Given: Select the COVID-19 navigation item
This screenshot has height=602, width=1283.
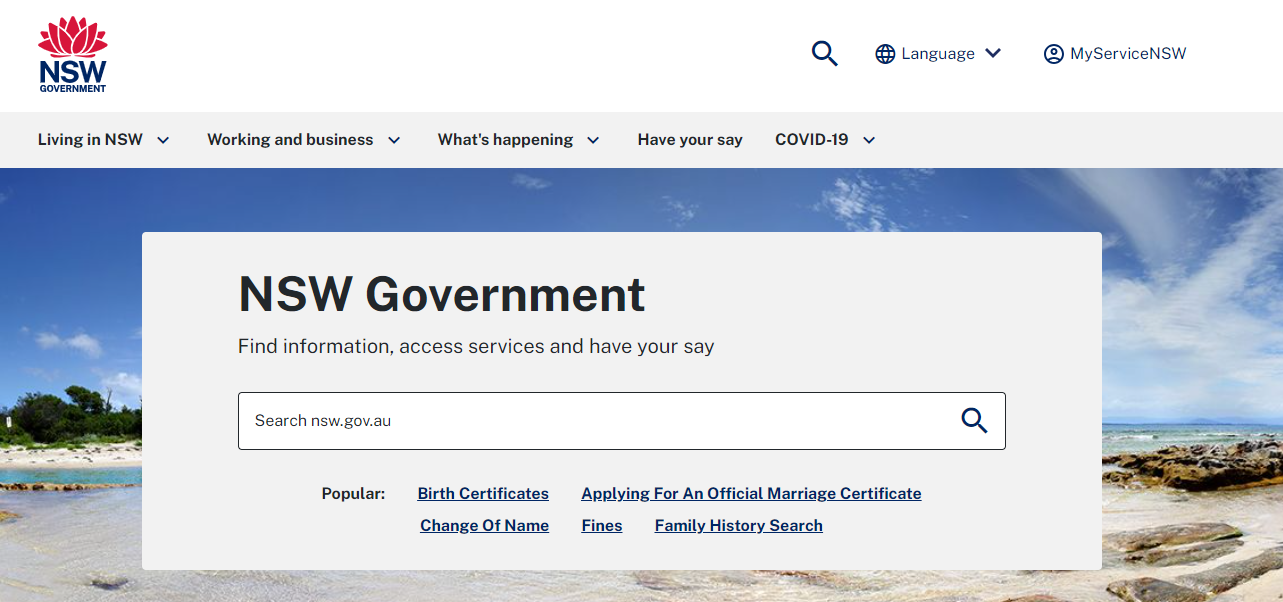Looking at the screenshot, I should click(811, 140).
